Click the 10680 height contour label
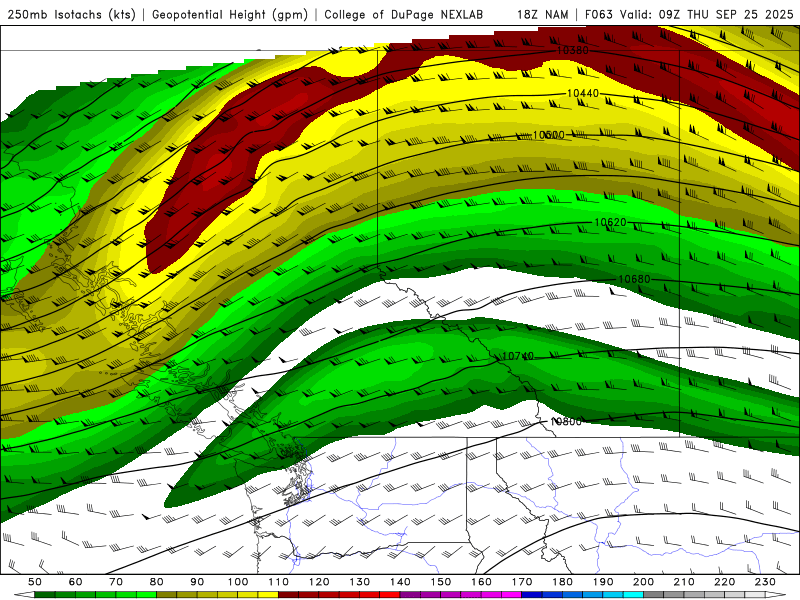Image resolution: width=800 pixels, height=600 pixels. 634,279
